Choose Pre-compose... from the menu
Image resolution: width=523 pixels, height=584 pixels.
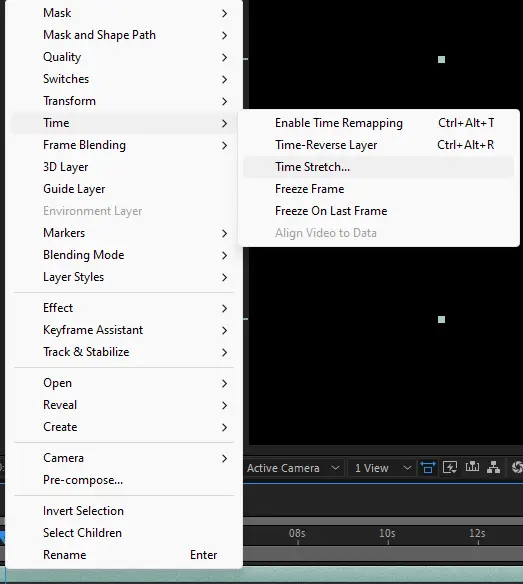coord(124,480)
